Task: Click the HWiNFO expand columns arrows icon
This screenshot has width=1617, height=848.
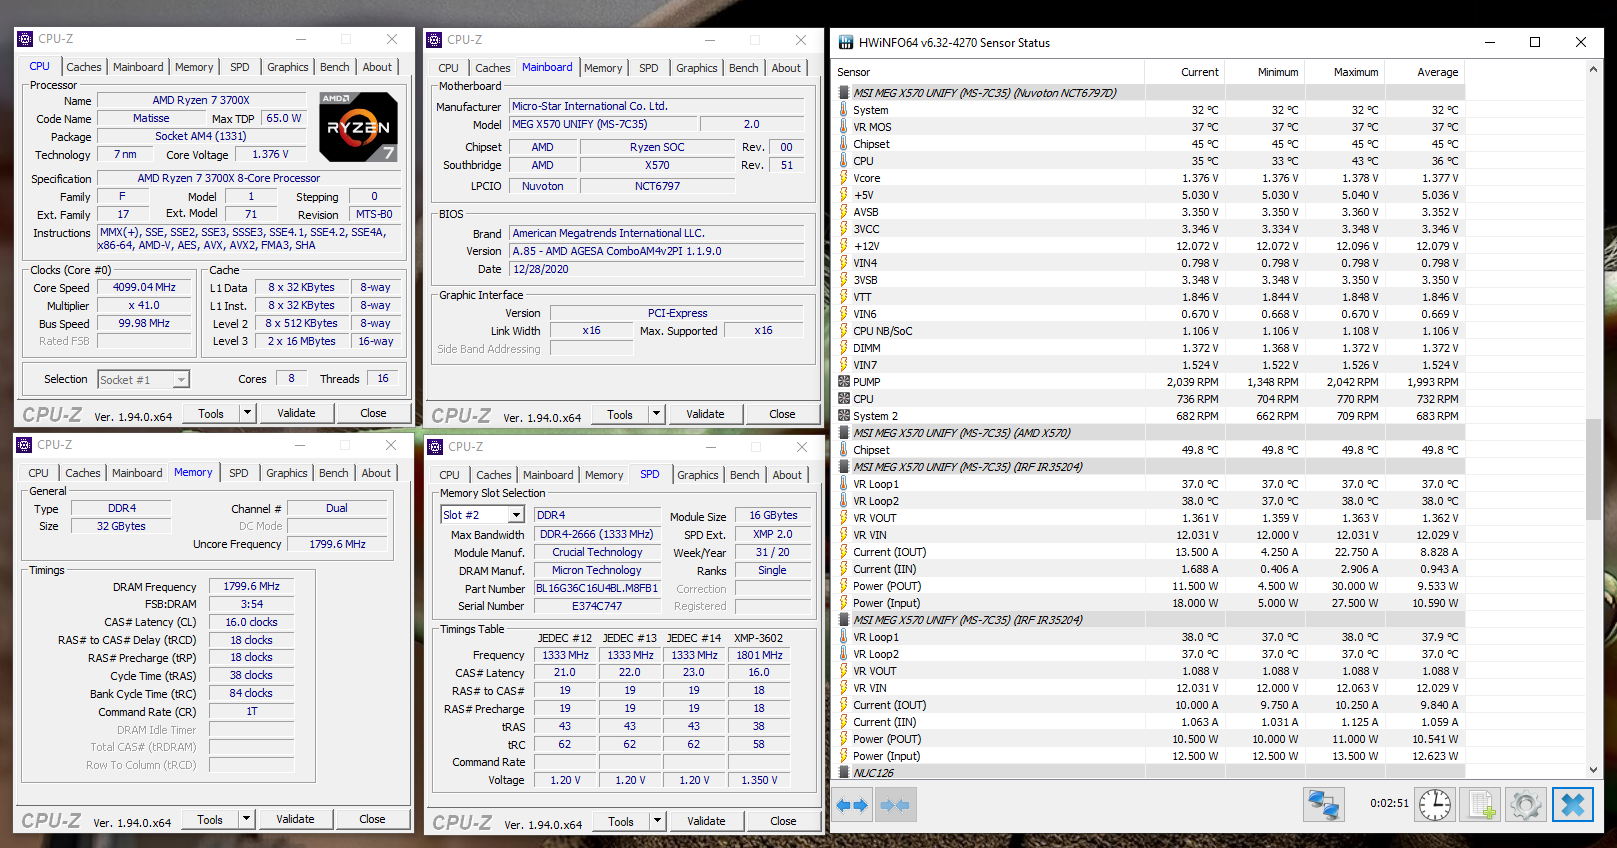Action: pyautogui.click(x=852, y=805)
